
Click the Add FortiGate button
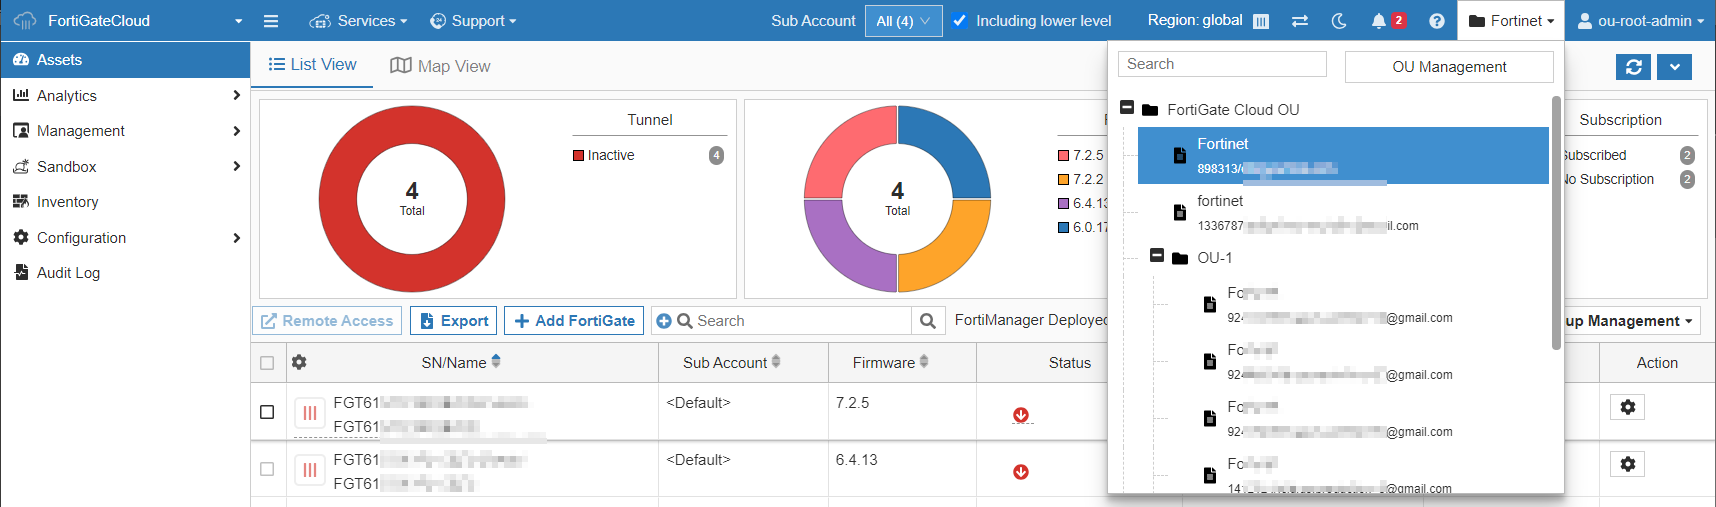pyautogui.click(x=574, y=321)
